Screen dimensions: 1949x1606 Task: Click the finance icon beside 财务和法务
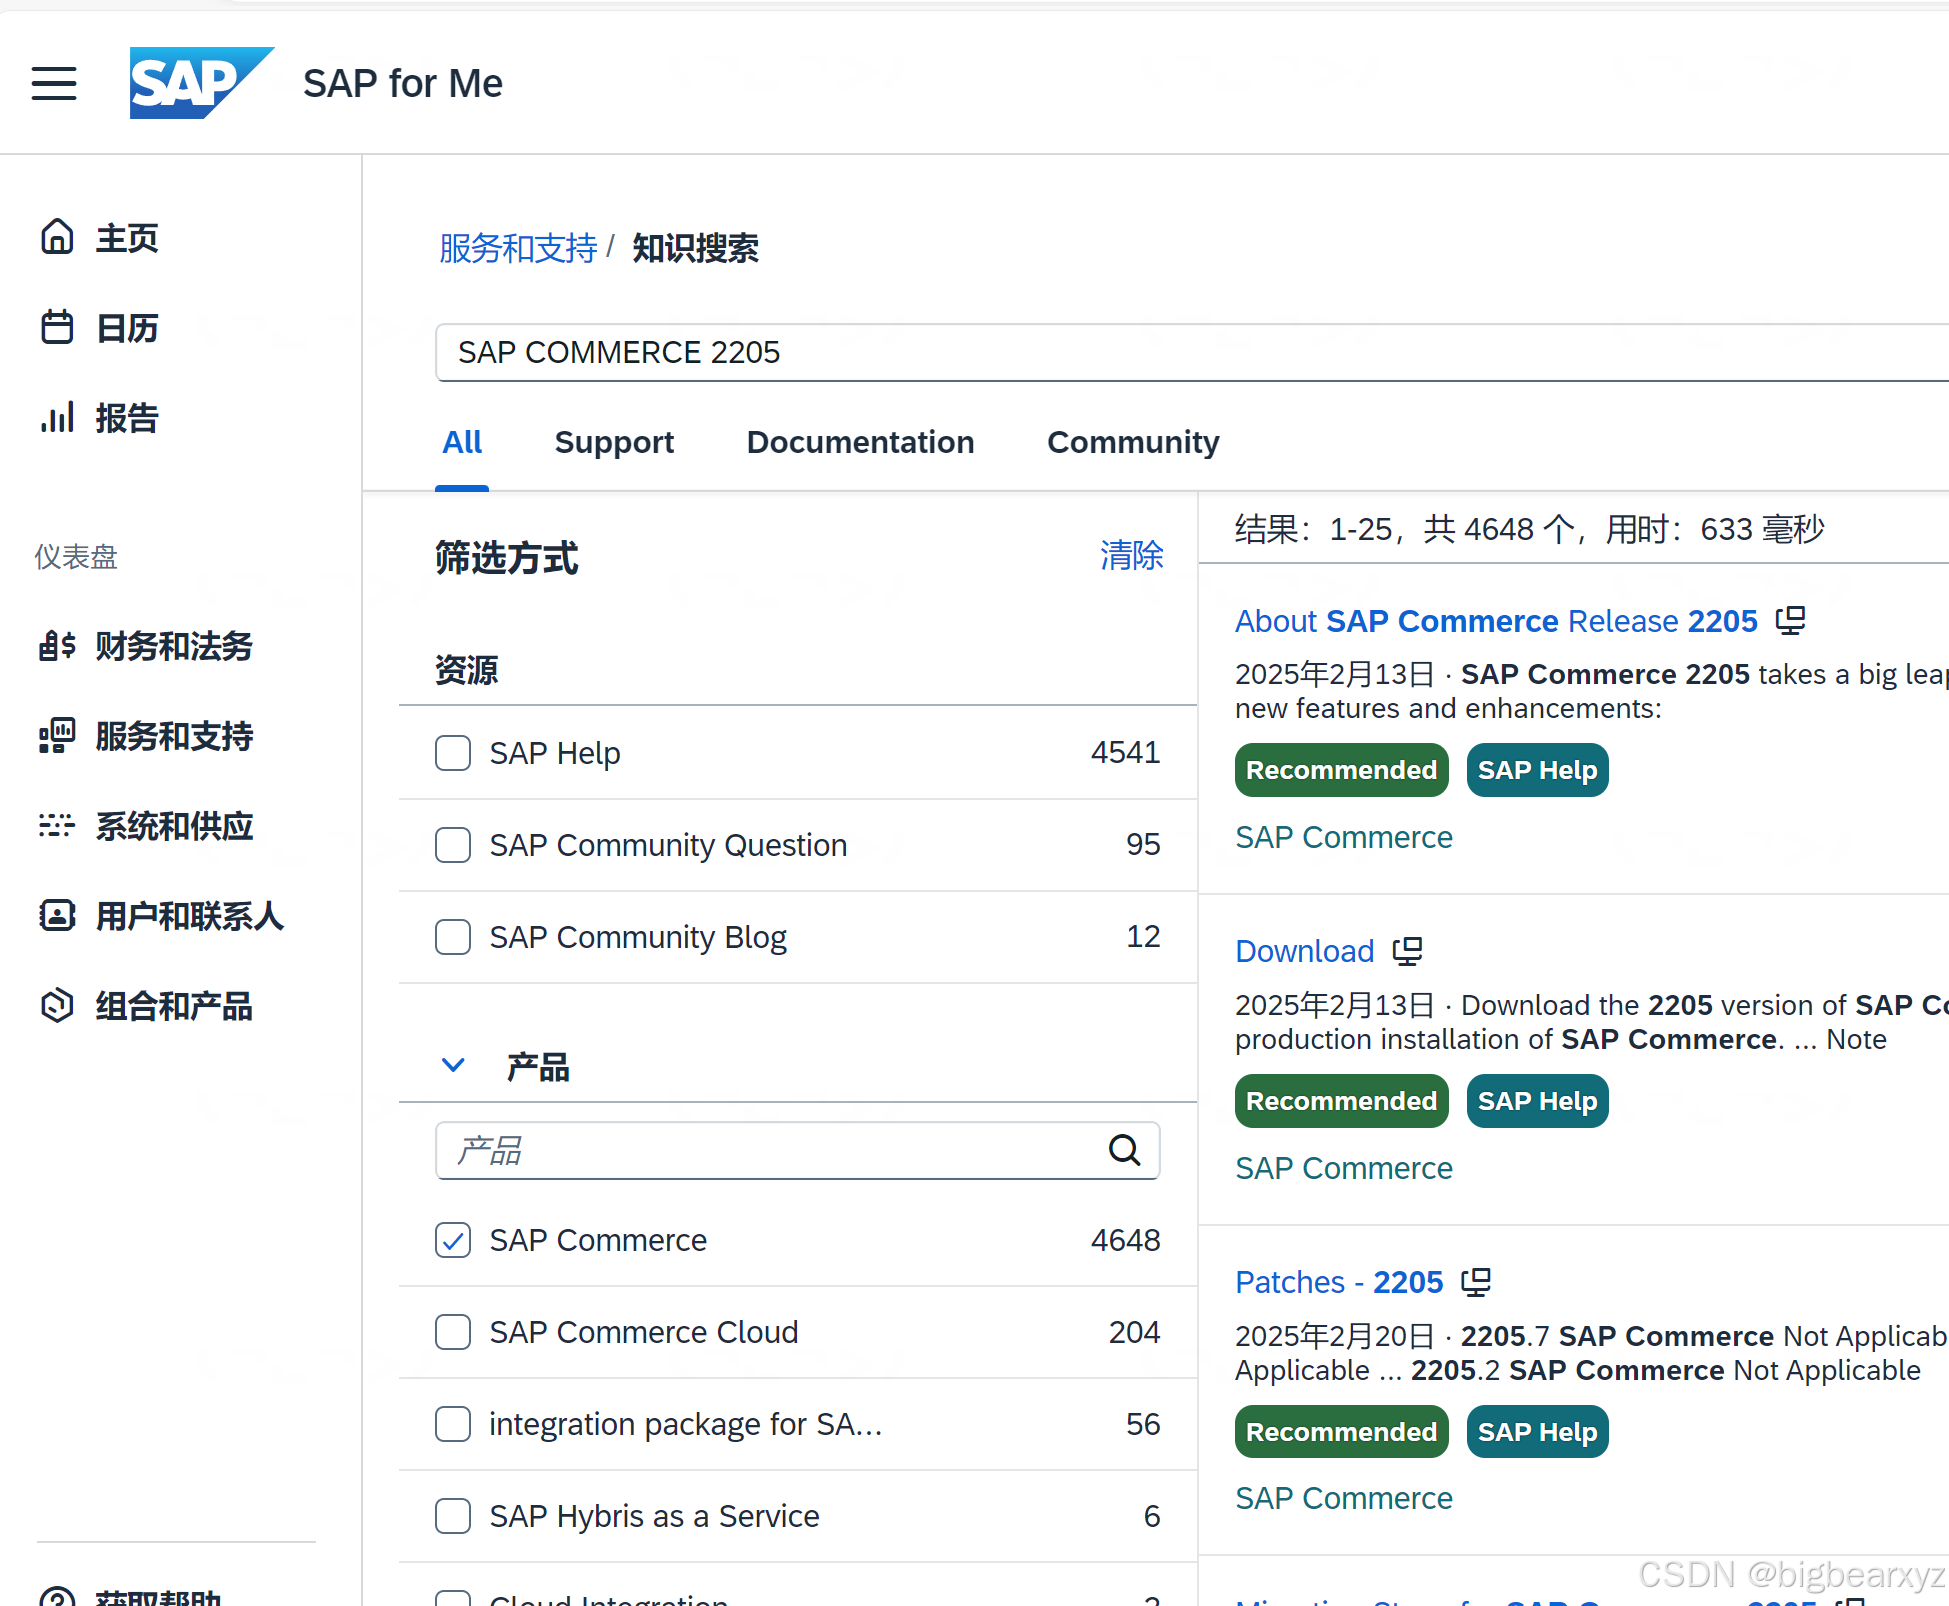tap(57, 646)
